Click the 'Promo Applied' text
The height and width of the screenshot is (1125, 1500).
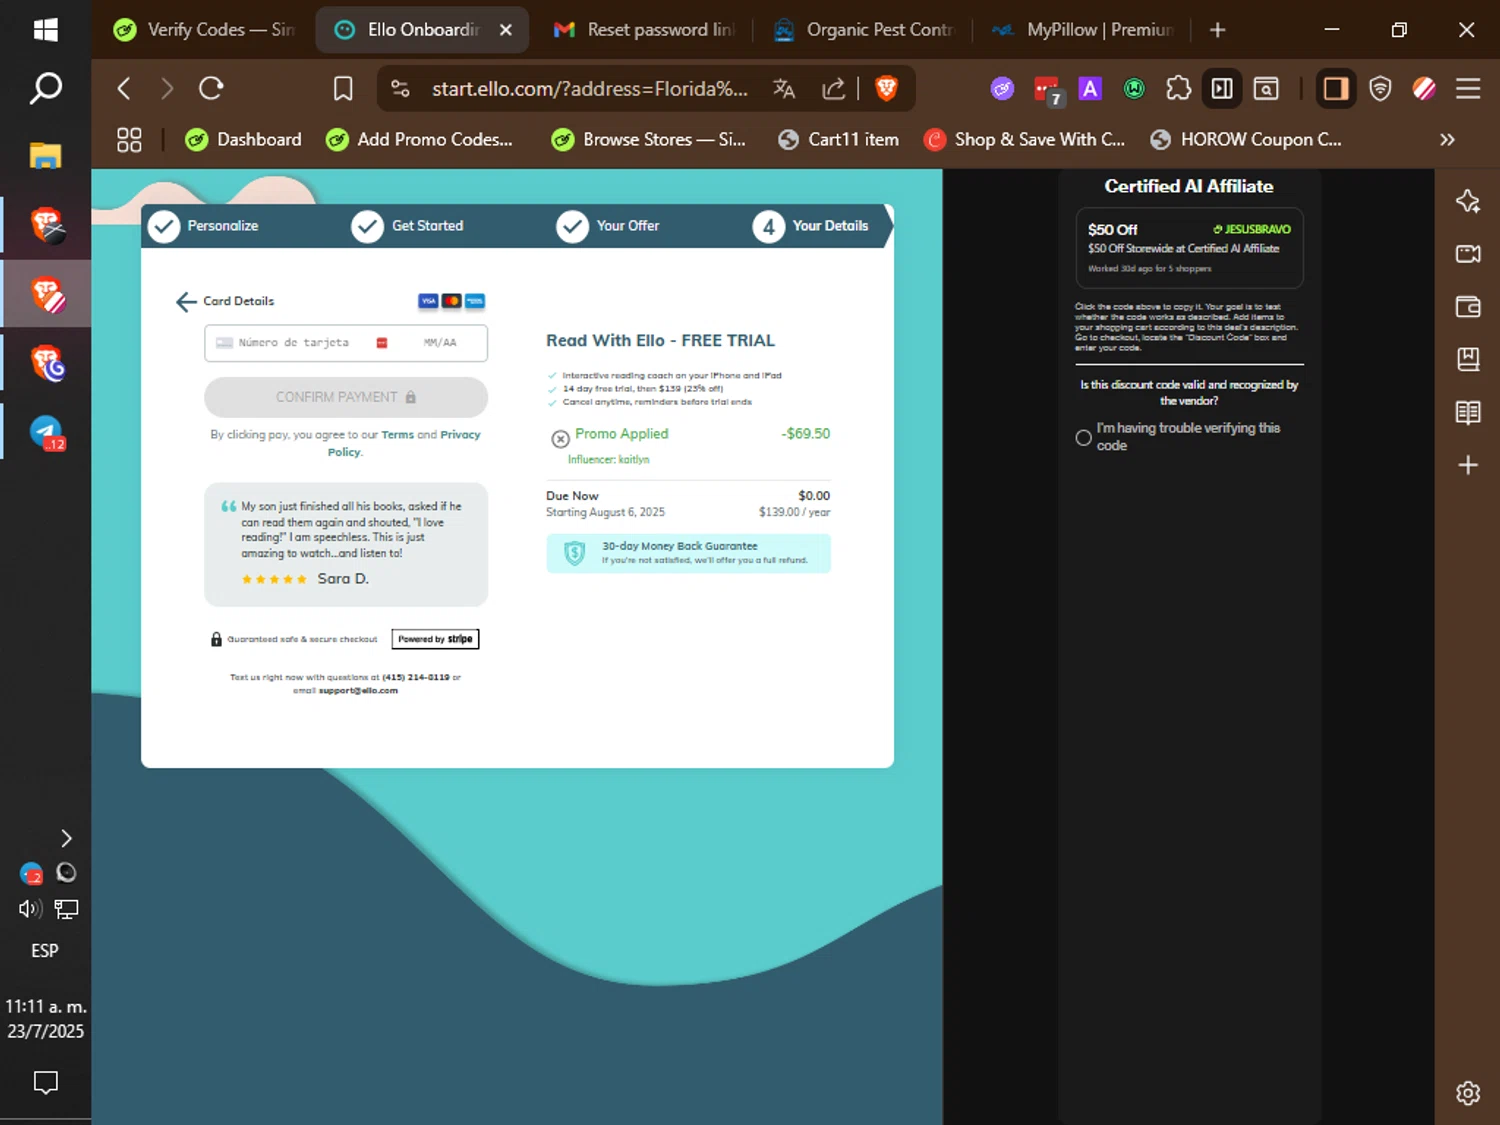622,434
